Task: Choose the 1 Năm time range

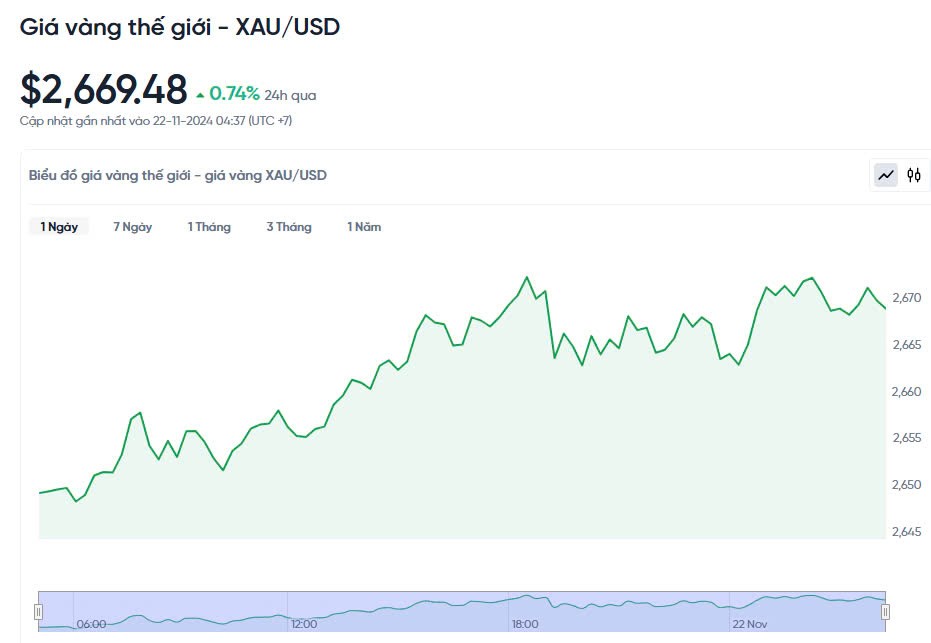Action: click(364, 227)
